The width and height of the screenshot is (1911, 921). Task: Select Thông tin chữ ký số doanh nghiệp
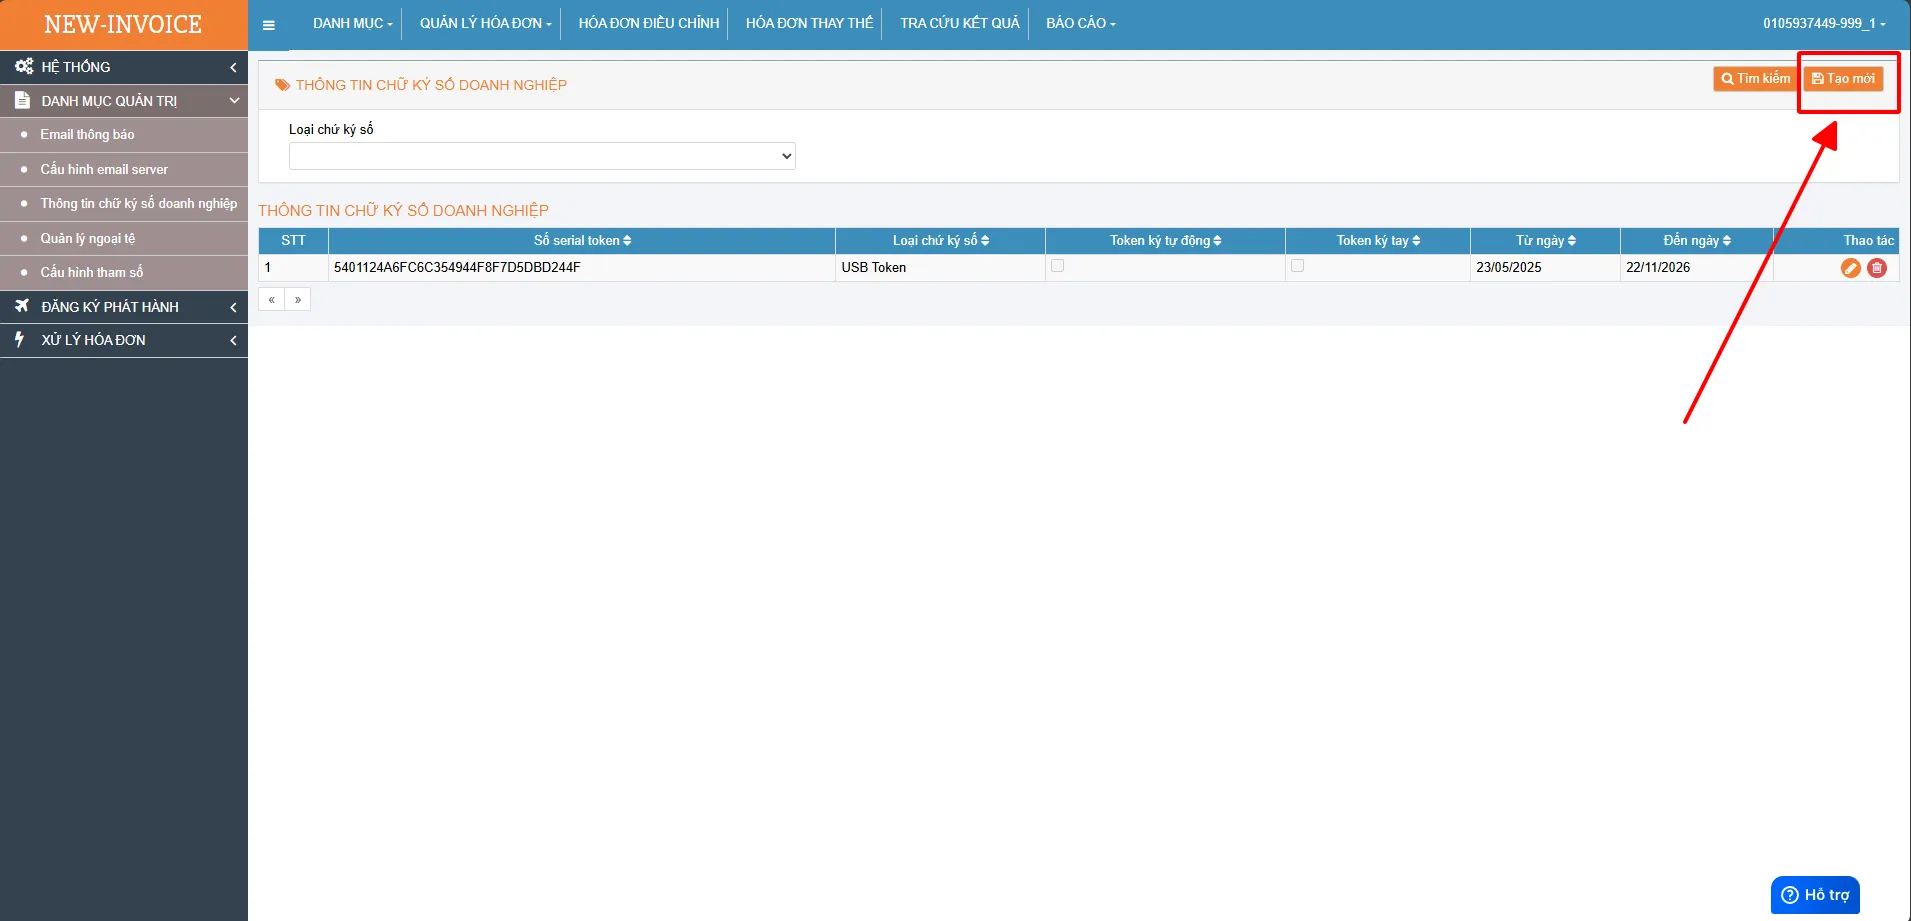click(124, 204)
